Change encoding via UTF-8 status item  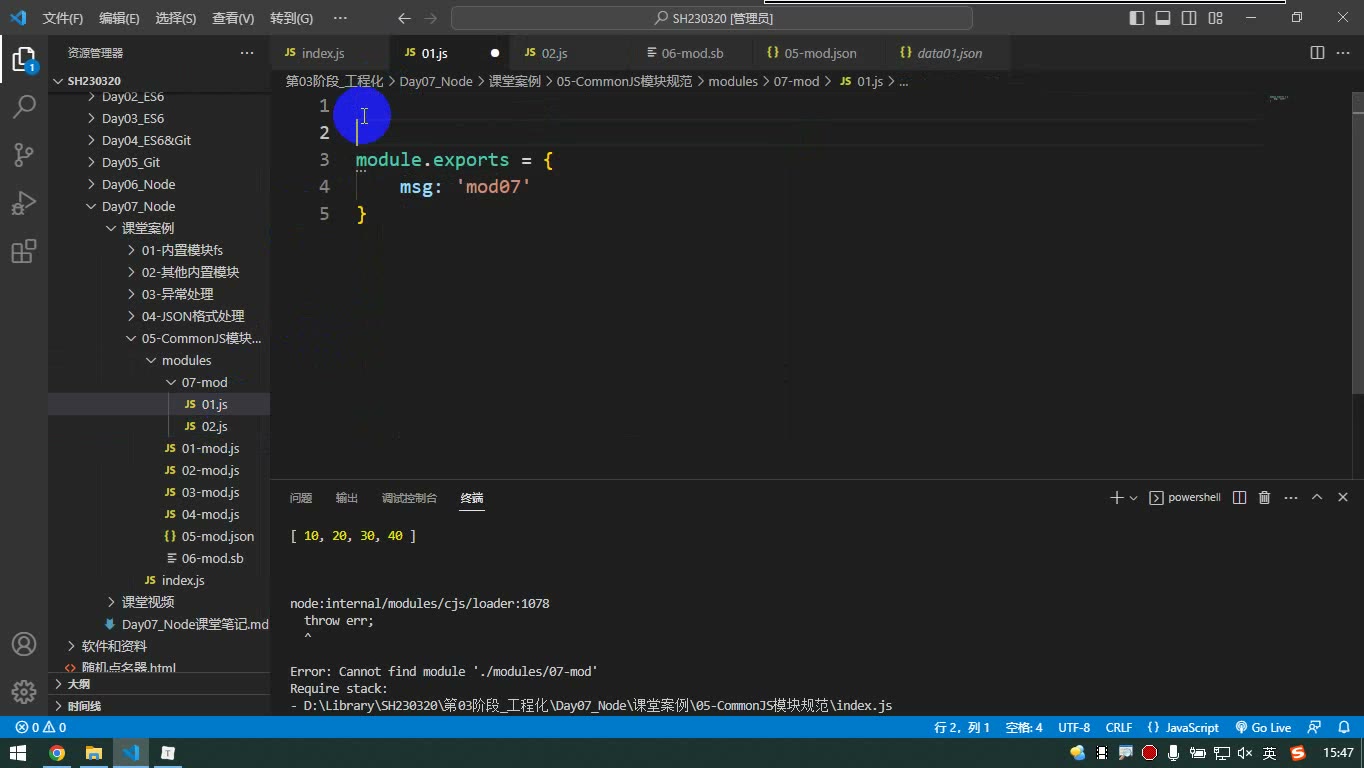1074,728
